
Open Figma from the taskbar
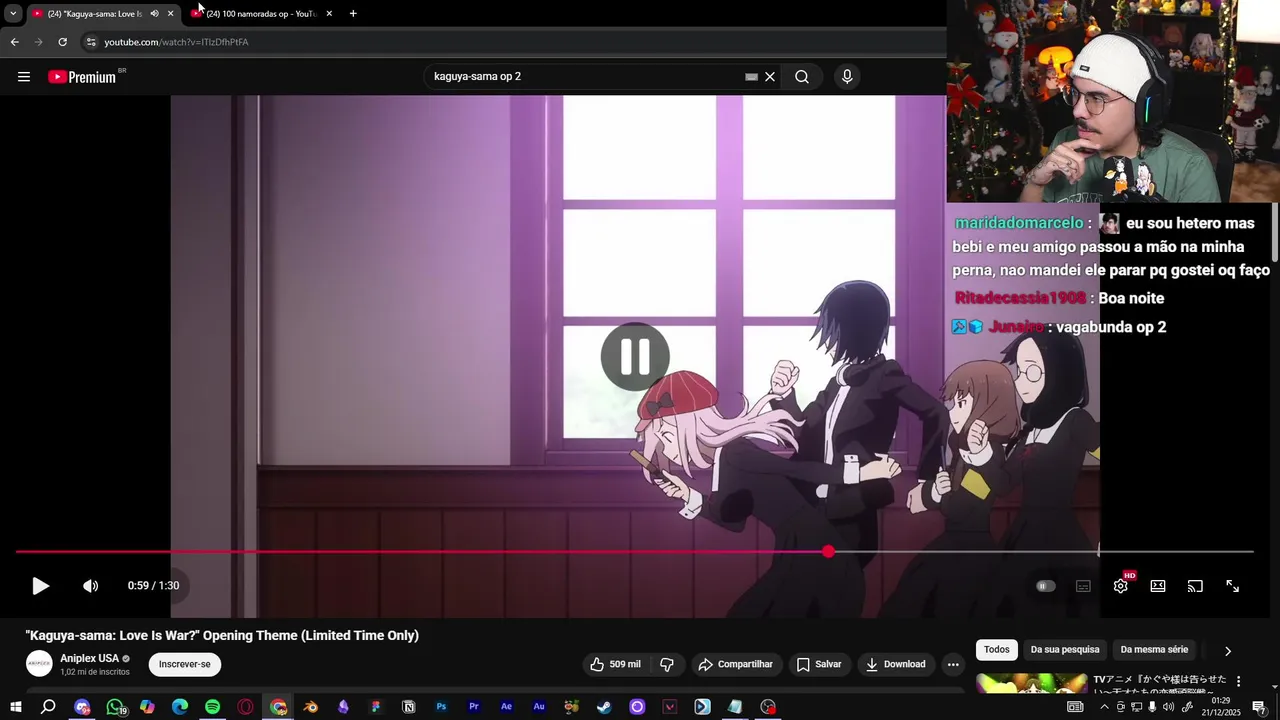coord(376,707)
